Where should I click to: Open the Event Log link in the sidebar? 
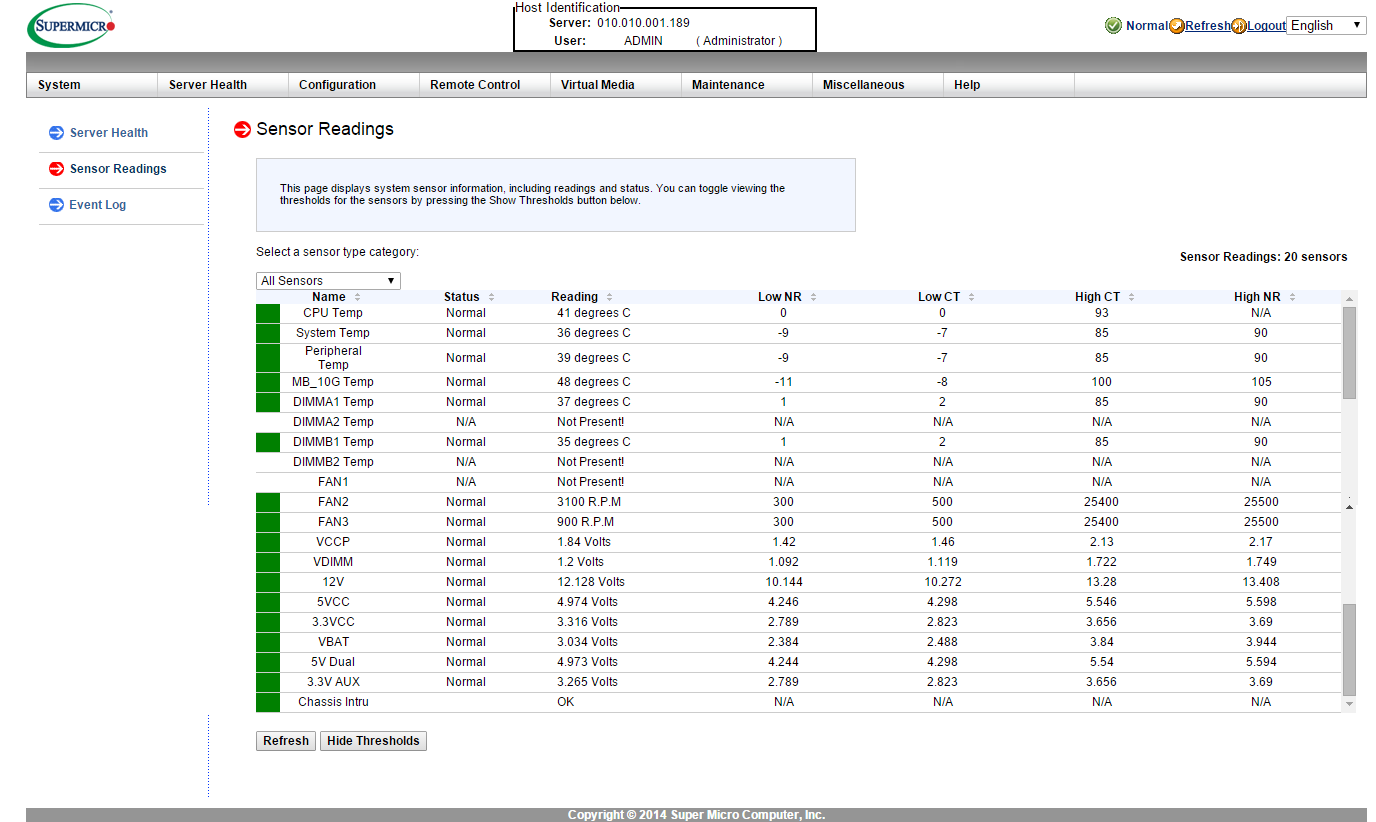coord(97,205)
